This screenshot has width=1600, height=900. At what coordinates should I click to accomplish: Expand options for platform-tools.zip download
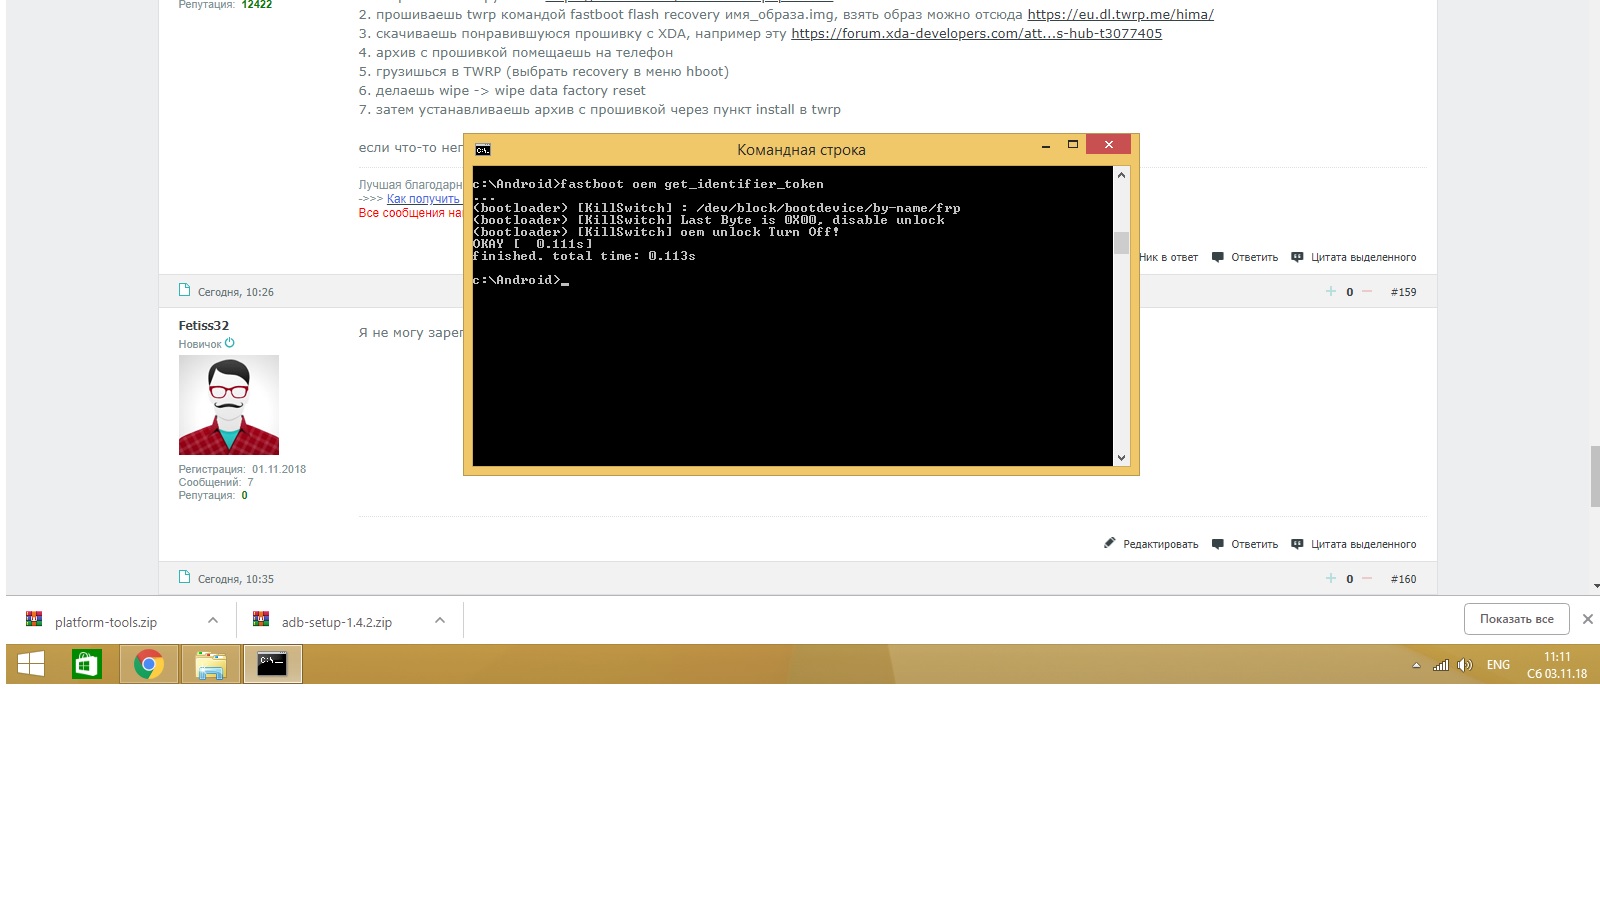click(x=213, y=621)
